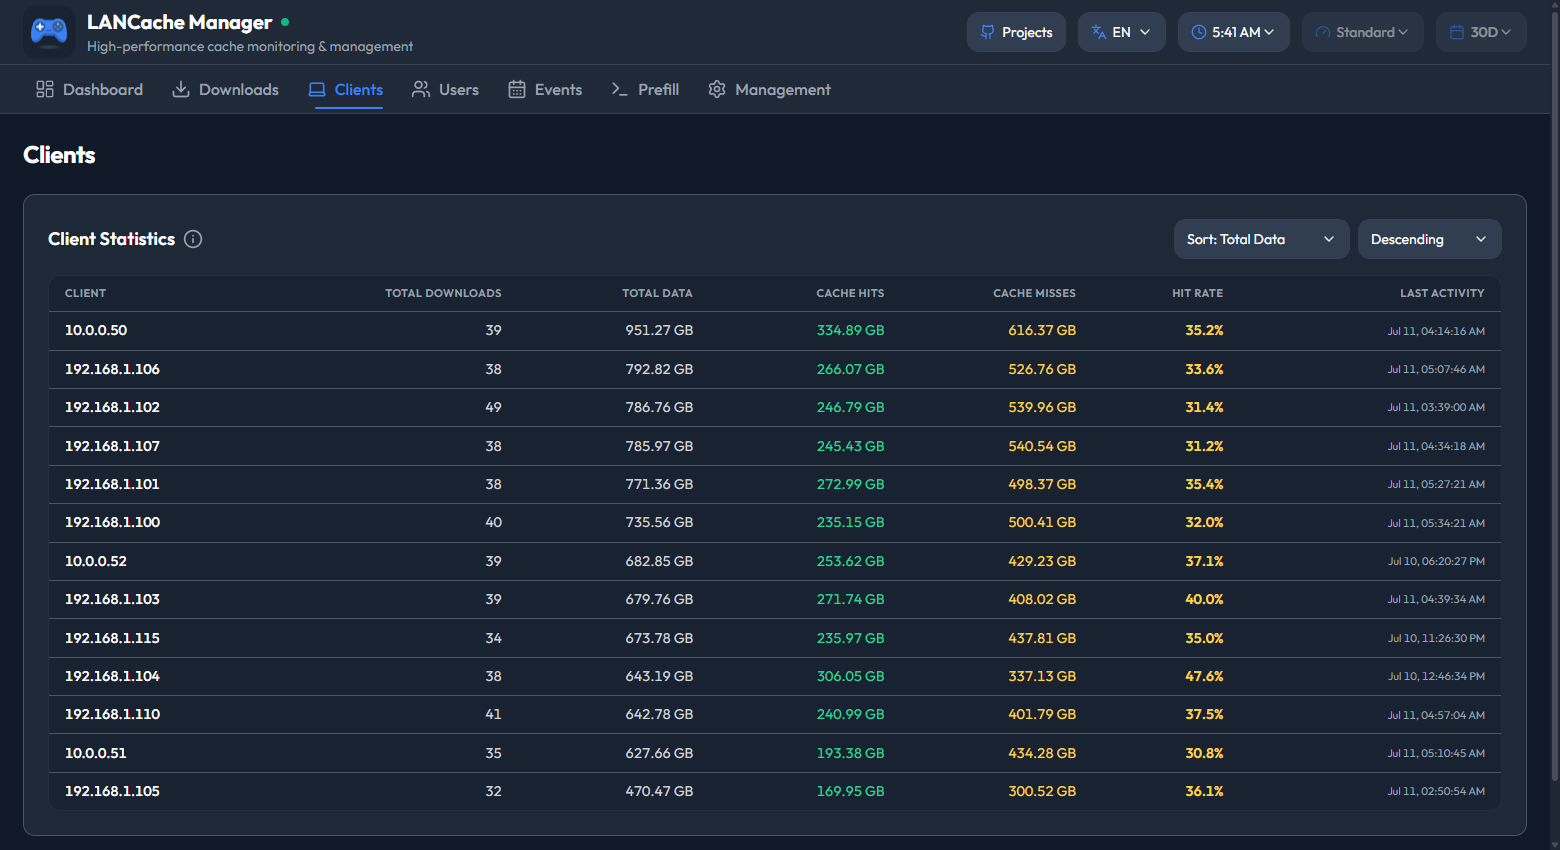This screenshot has width=1560, height=850.
Task: Open the 30D time range dropdown
Action: (1481, 32)
